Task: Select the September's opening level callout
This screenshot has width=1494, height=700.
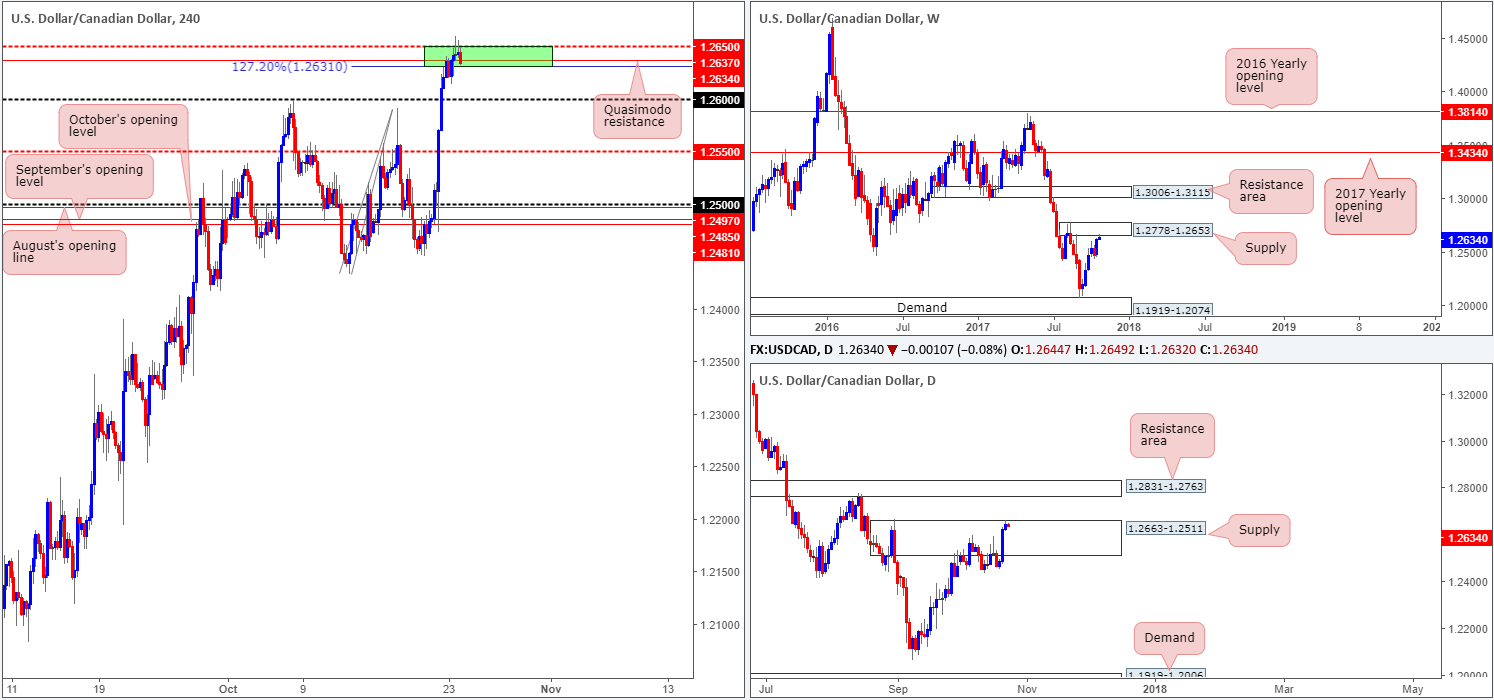Action: pyautogui.click(x=80, y=176)
